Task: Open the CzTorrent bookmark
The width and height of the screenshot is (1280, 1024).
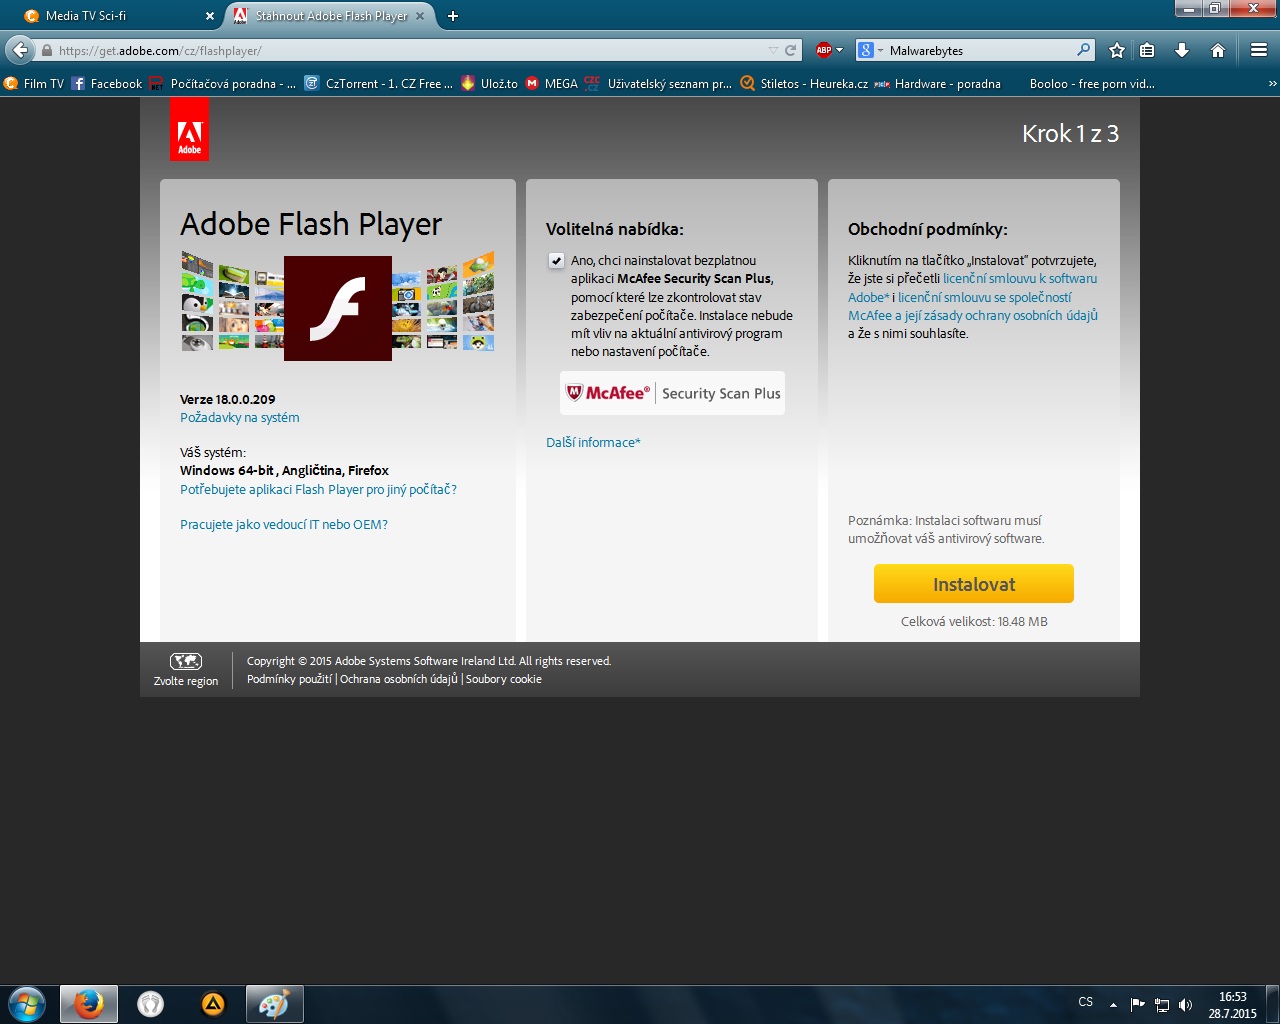Action: pos(378,84)
